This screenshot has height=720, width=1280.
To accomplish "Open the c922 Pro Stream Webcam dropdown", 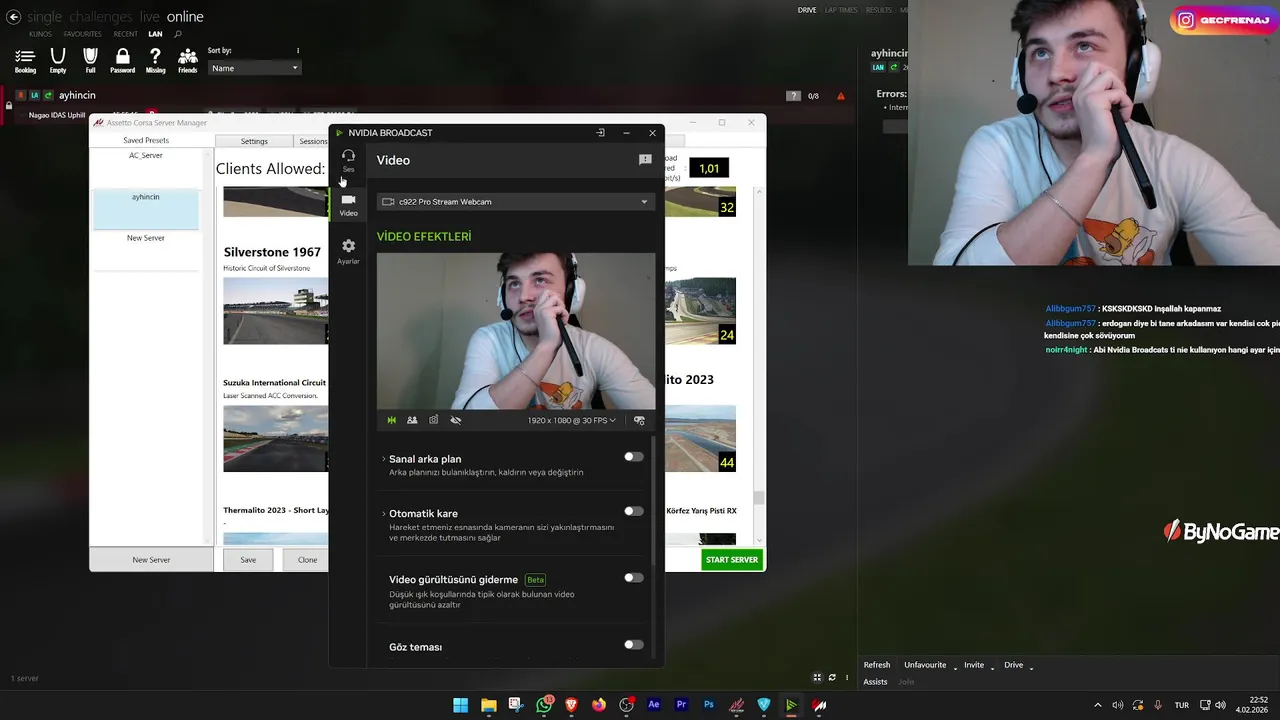I will coord(516,202).
